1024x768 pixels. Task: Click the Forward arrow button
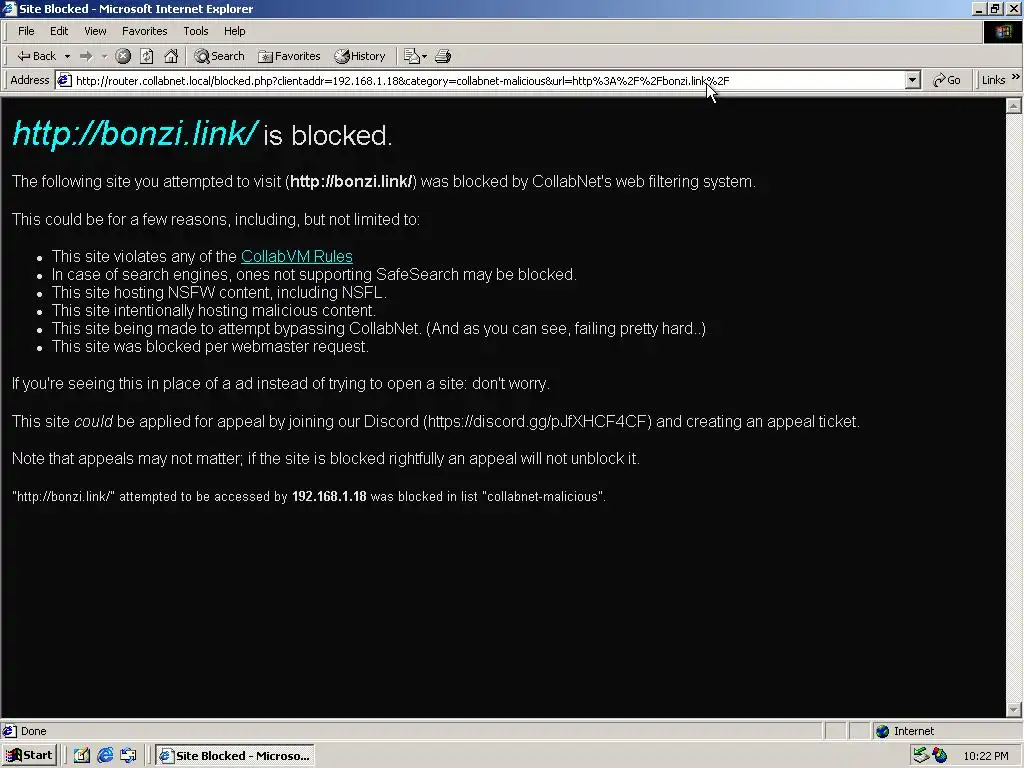tap(86, 56)
